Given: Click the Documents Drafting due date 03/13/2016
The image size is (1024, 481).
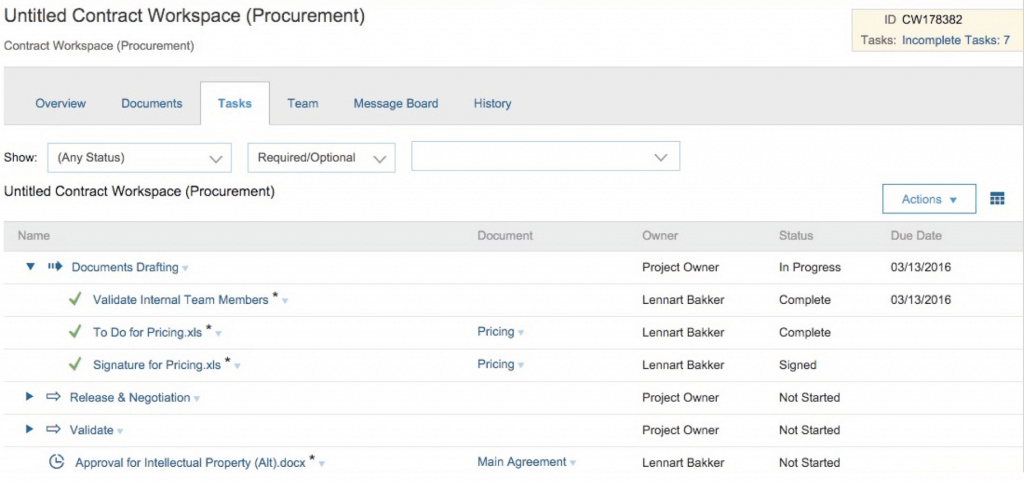Looking at the screenshot, I should click(921, 267).
